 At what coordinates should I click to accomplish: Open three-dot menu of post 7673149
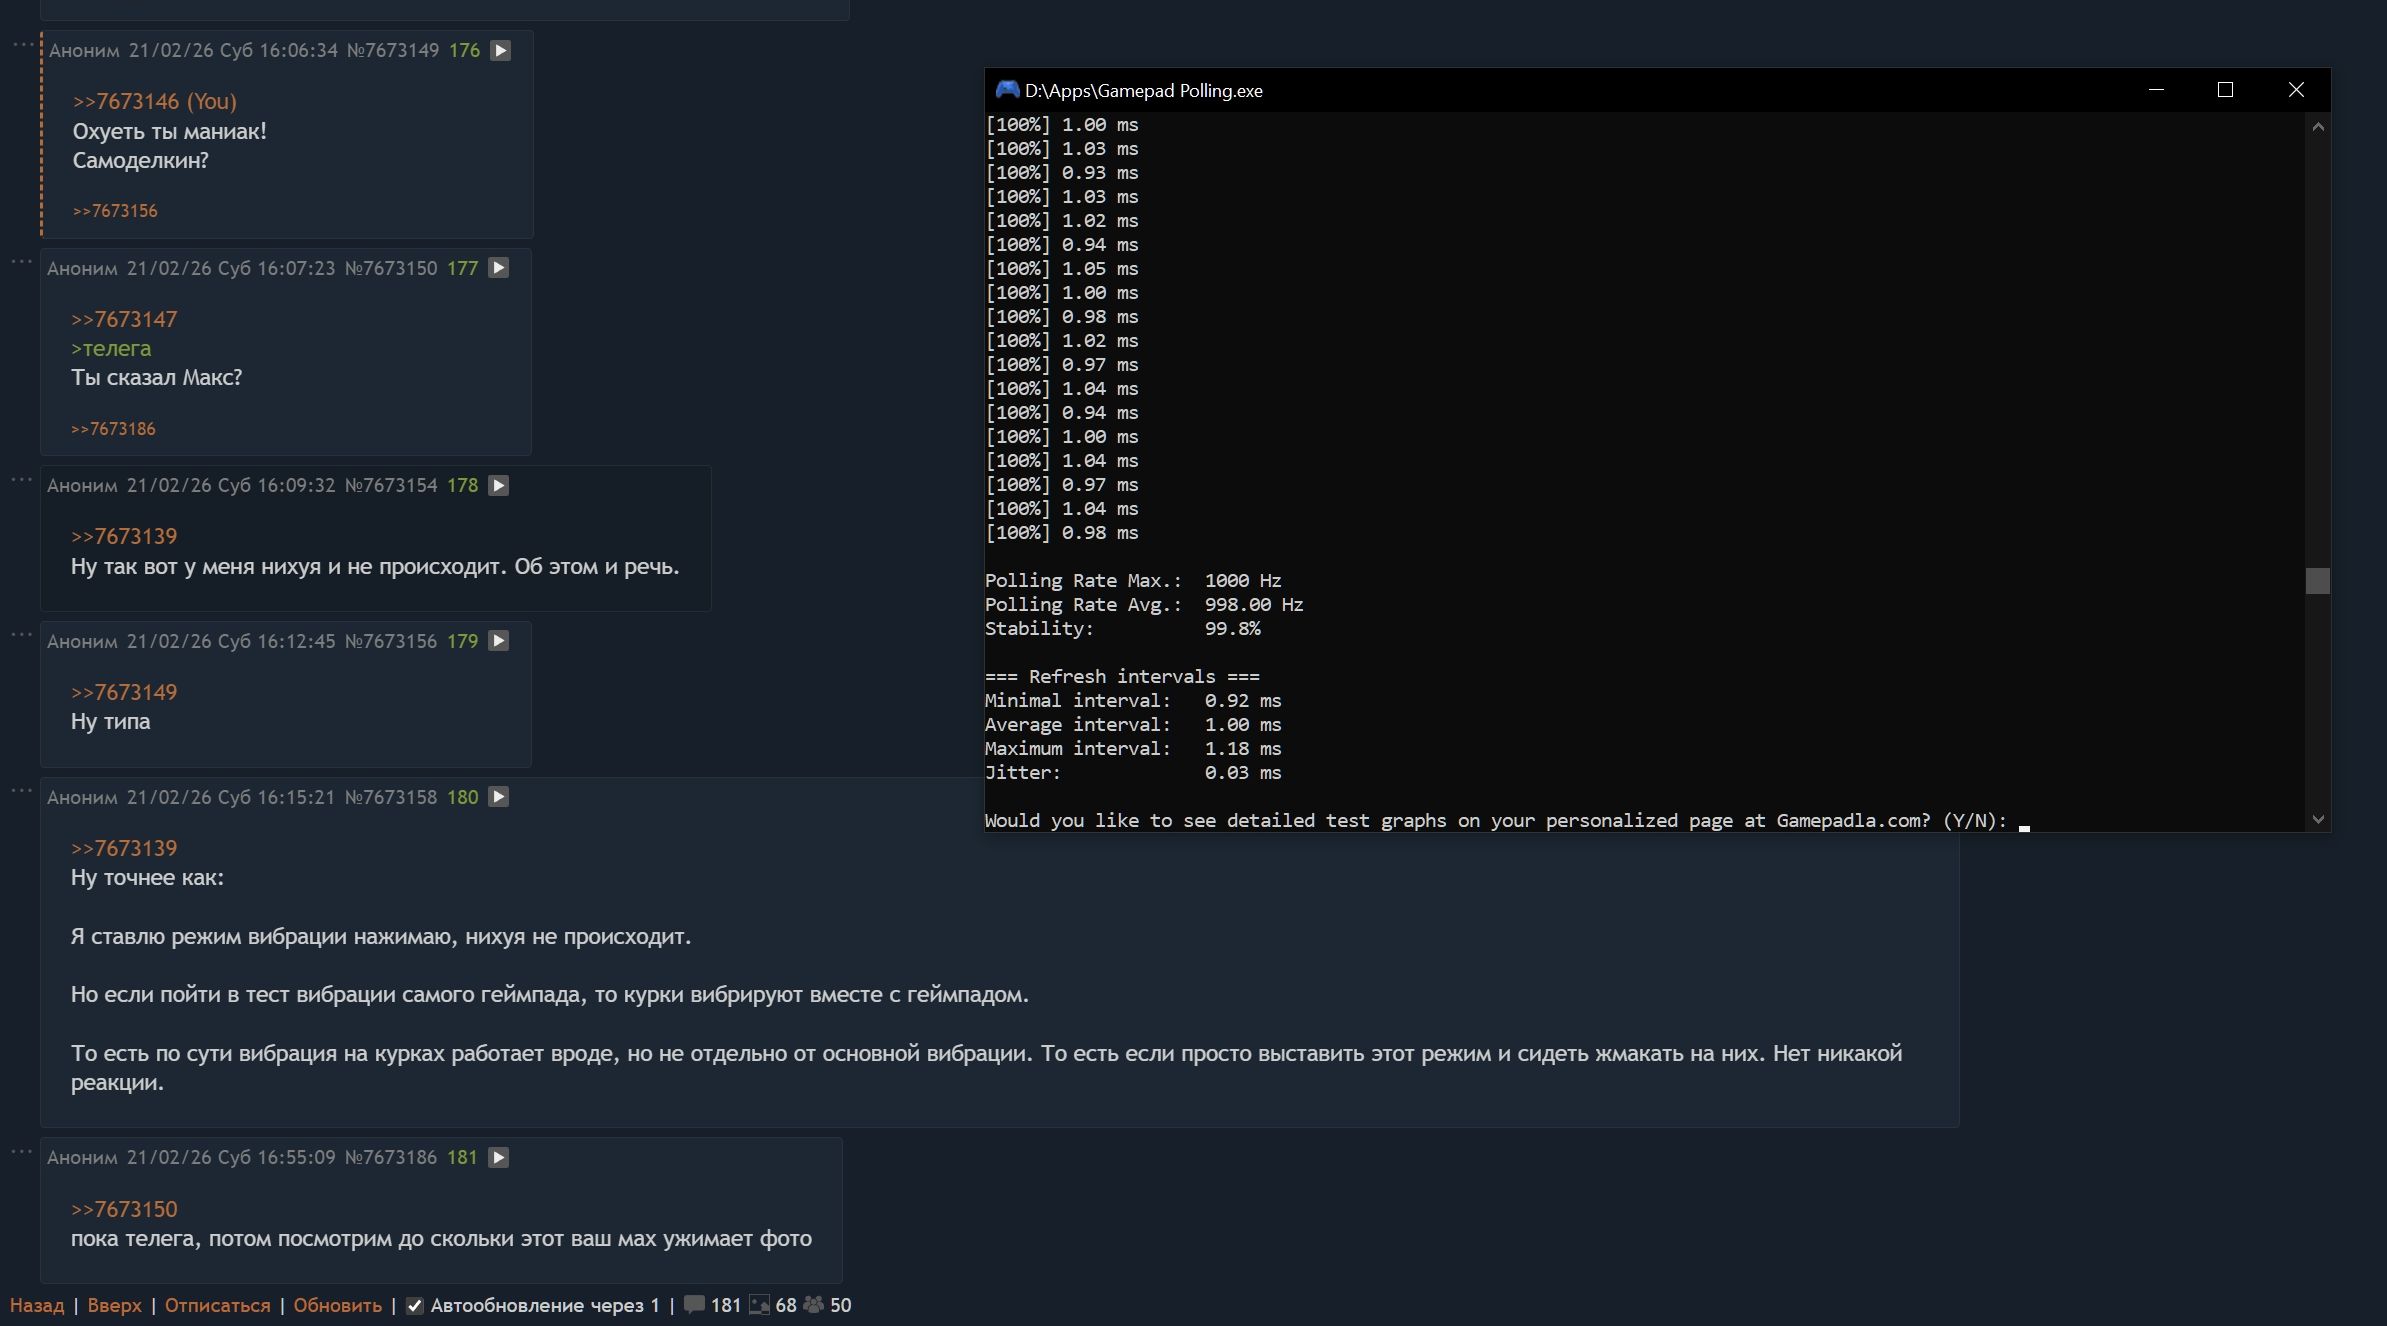(22, 45)
